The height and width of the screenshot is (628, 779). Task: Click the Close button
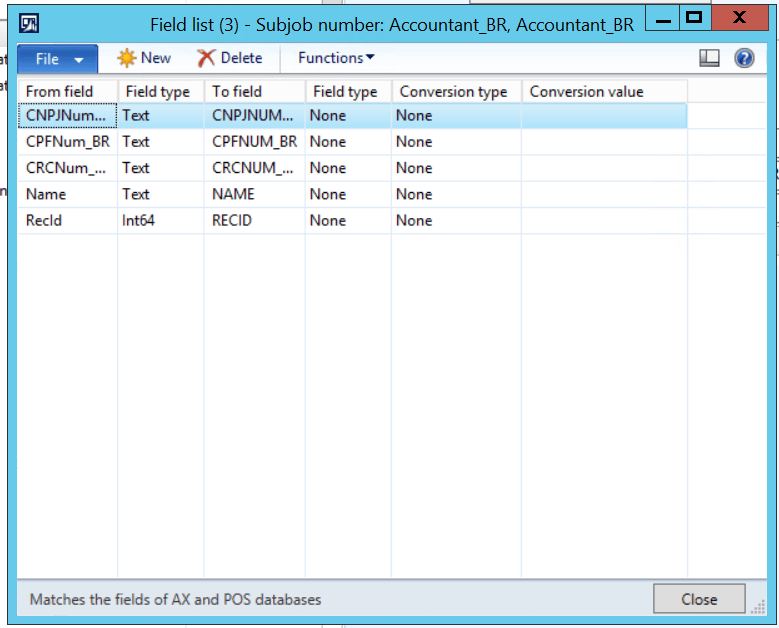(x=699, y=599)
